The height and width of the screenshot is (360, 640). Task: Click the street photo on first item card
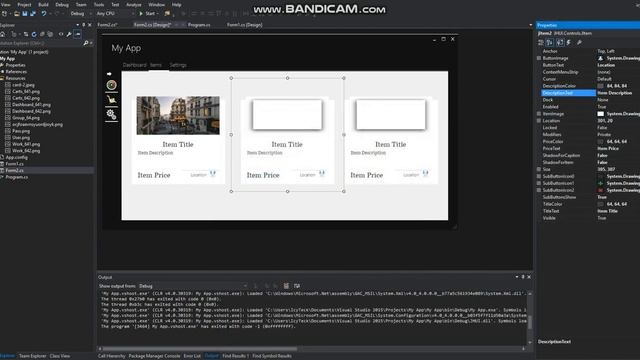tap(178, 116)
